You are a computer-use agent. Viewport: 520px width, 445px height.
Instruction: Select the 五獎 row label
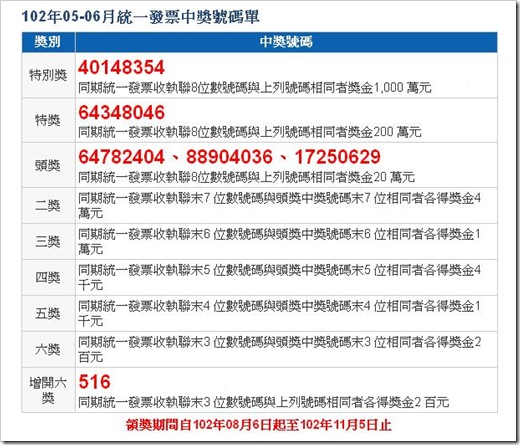point(48,313)
